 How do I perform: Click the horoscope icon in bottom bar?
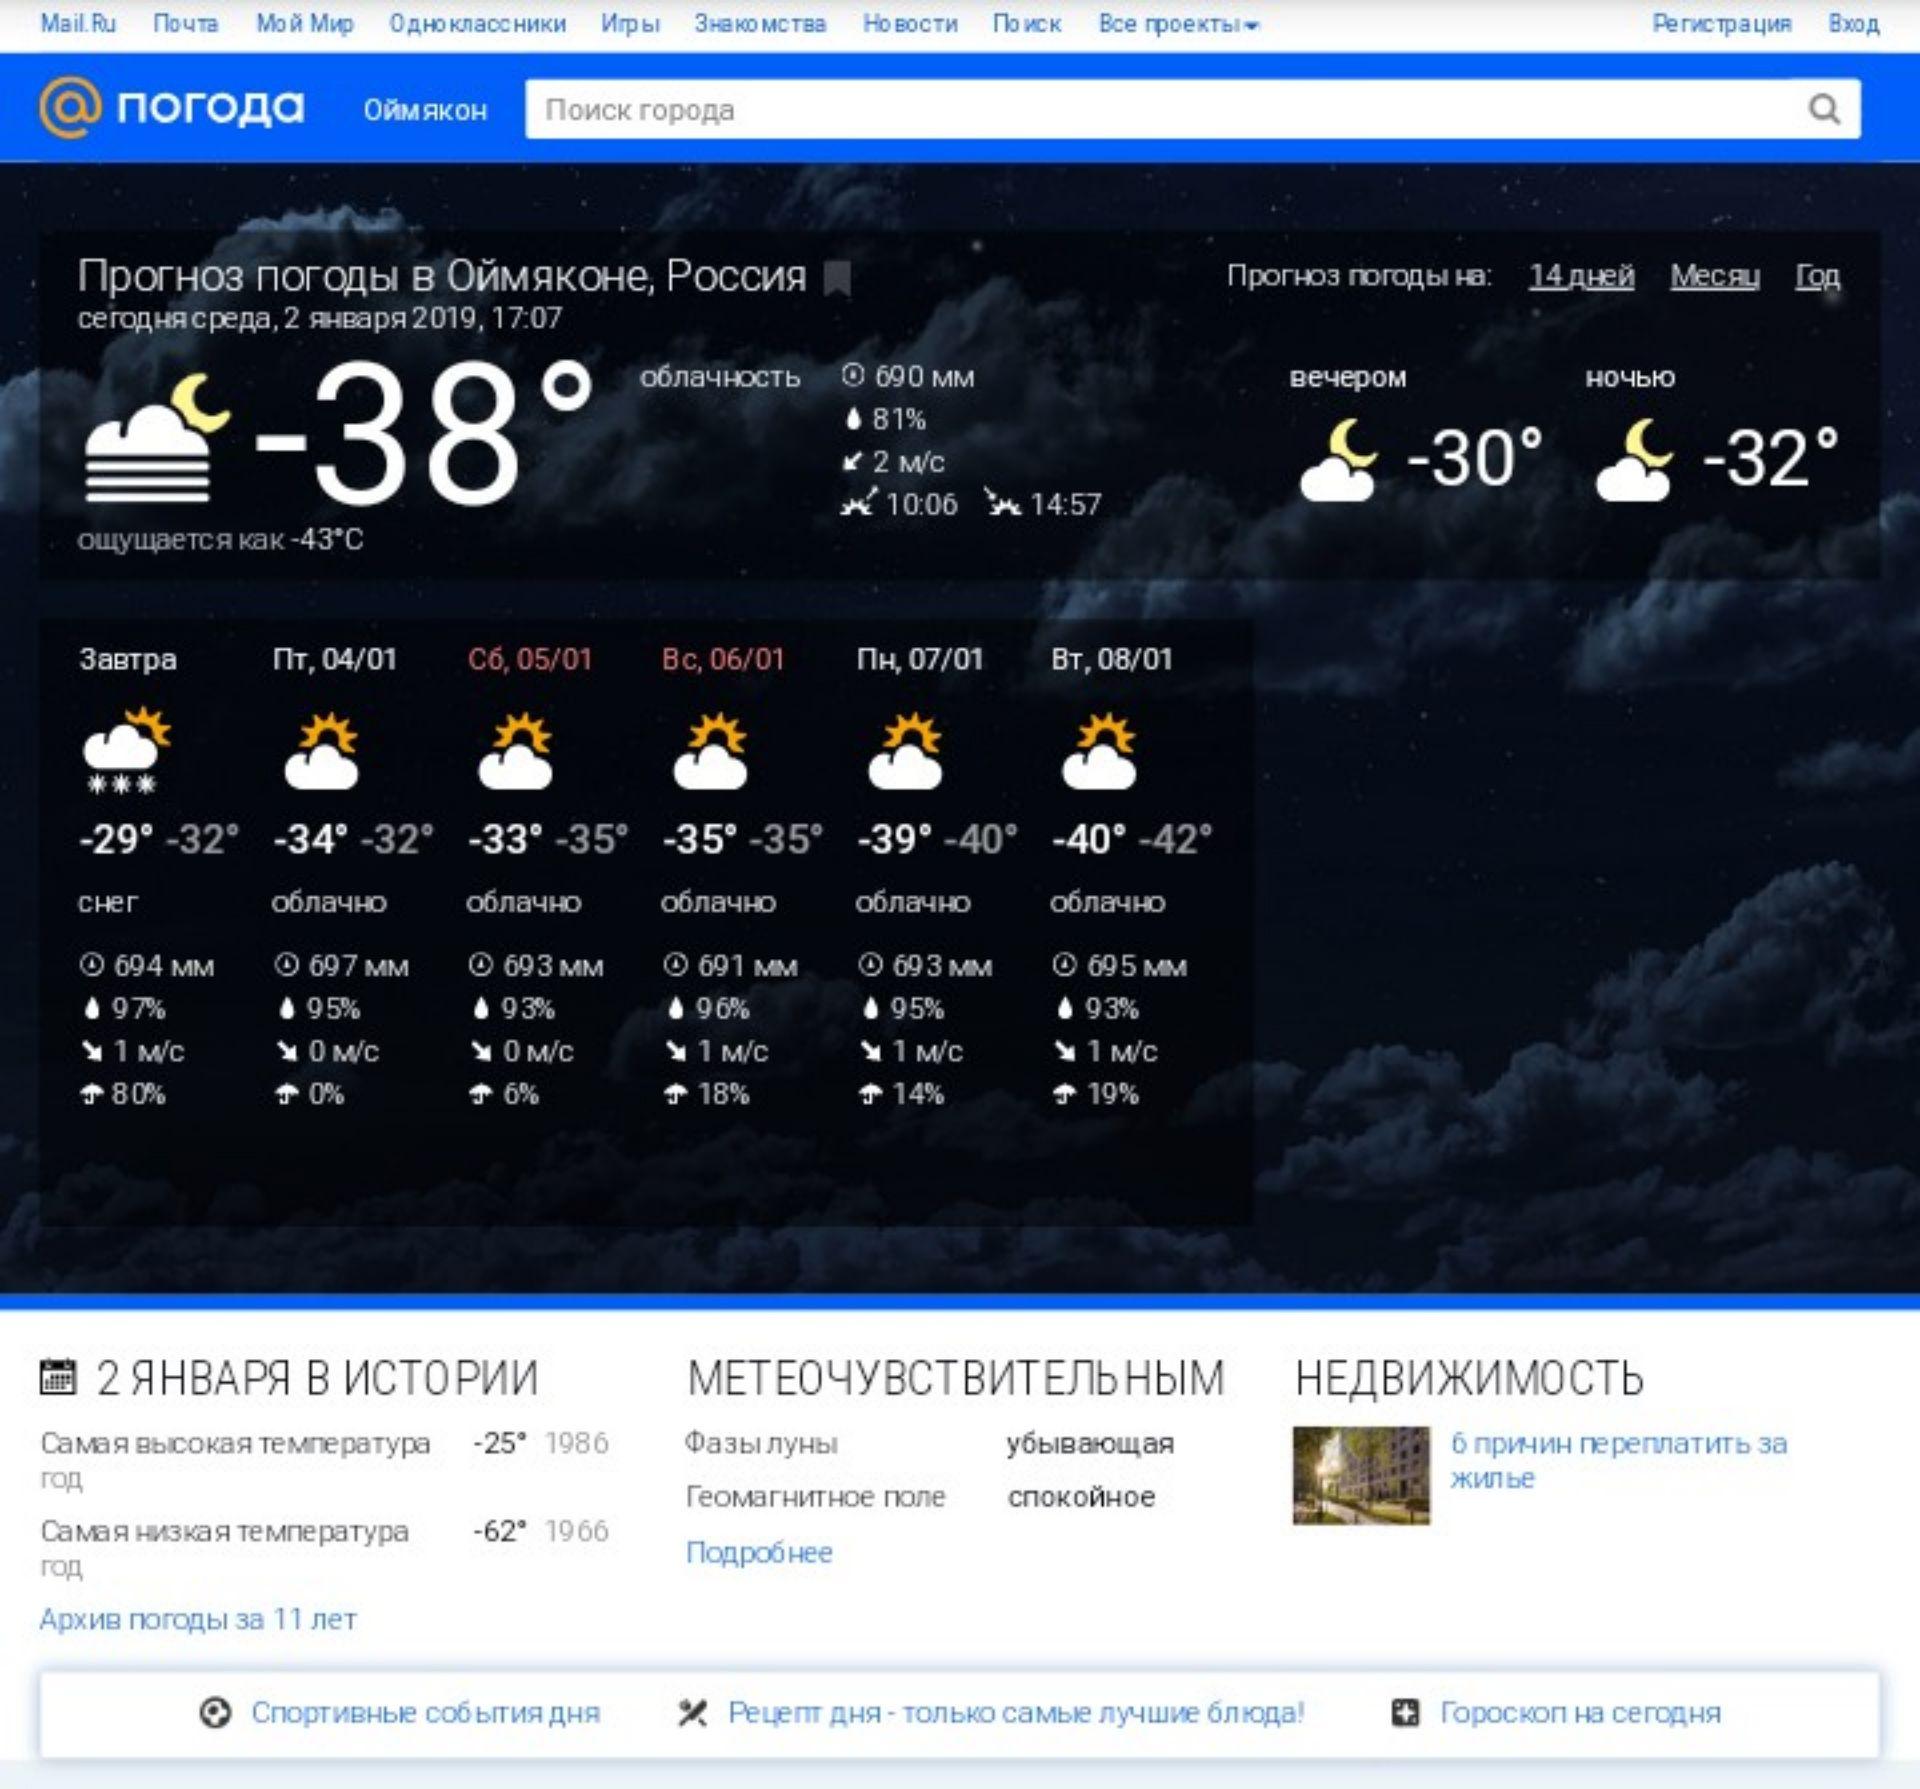click(x=1405, y=1713)
